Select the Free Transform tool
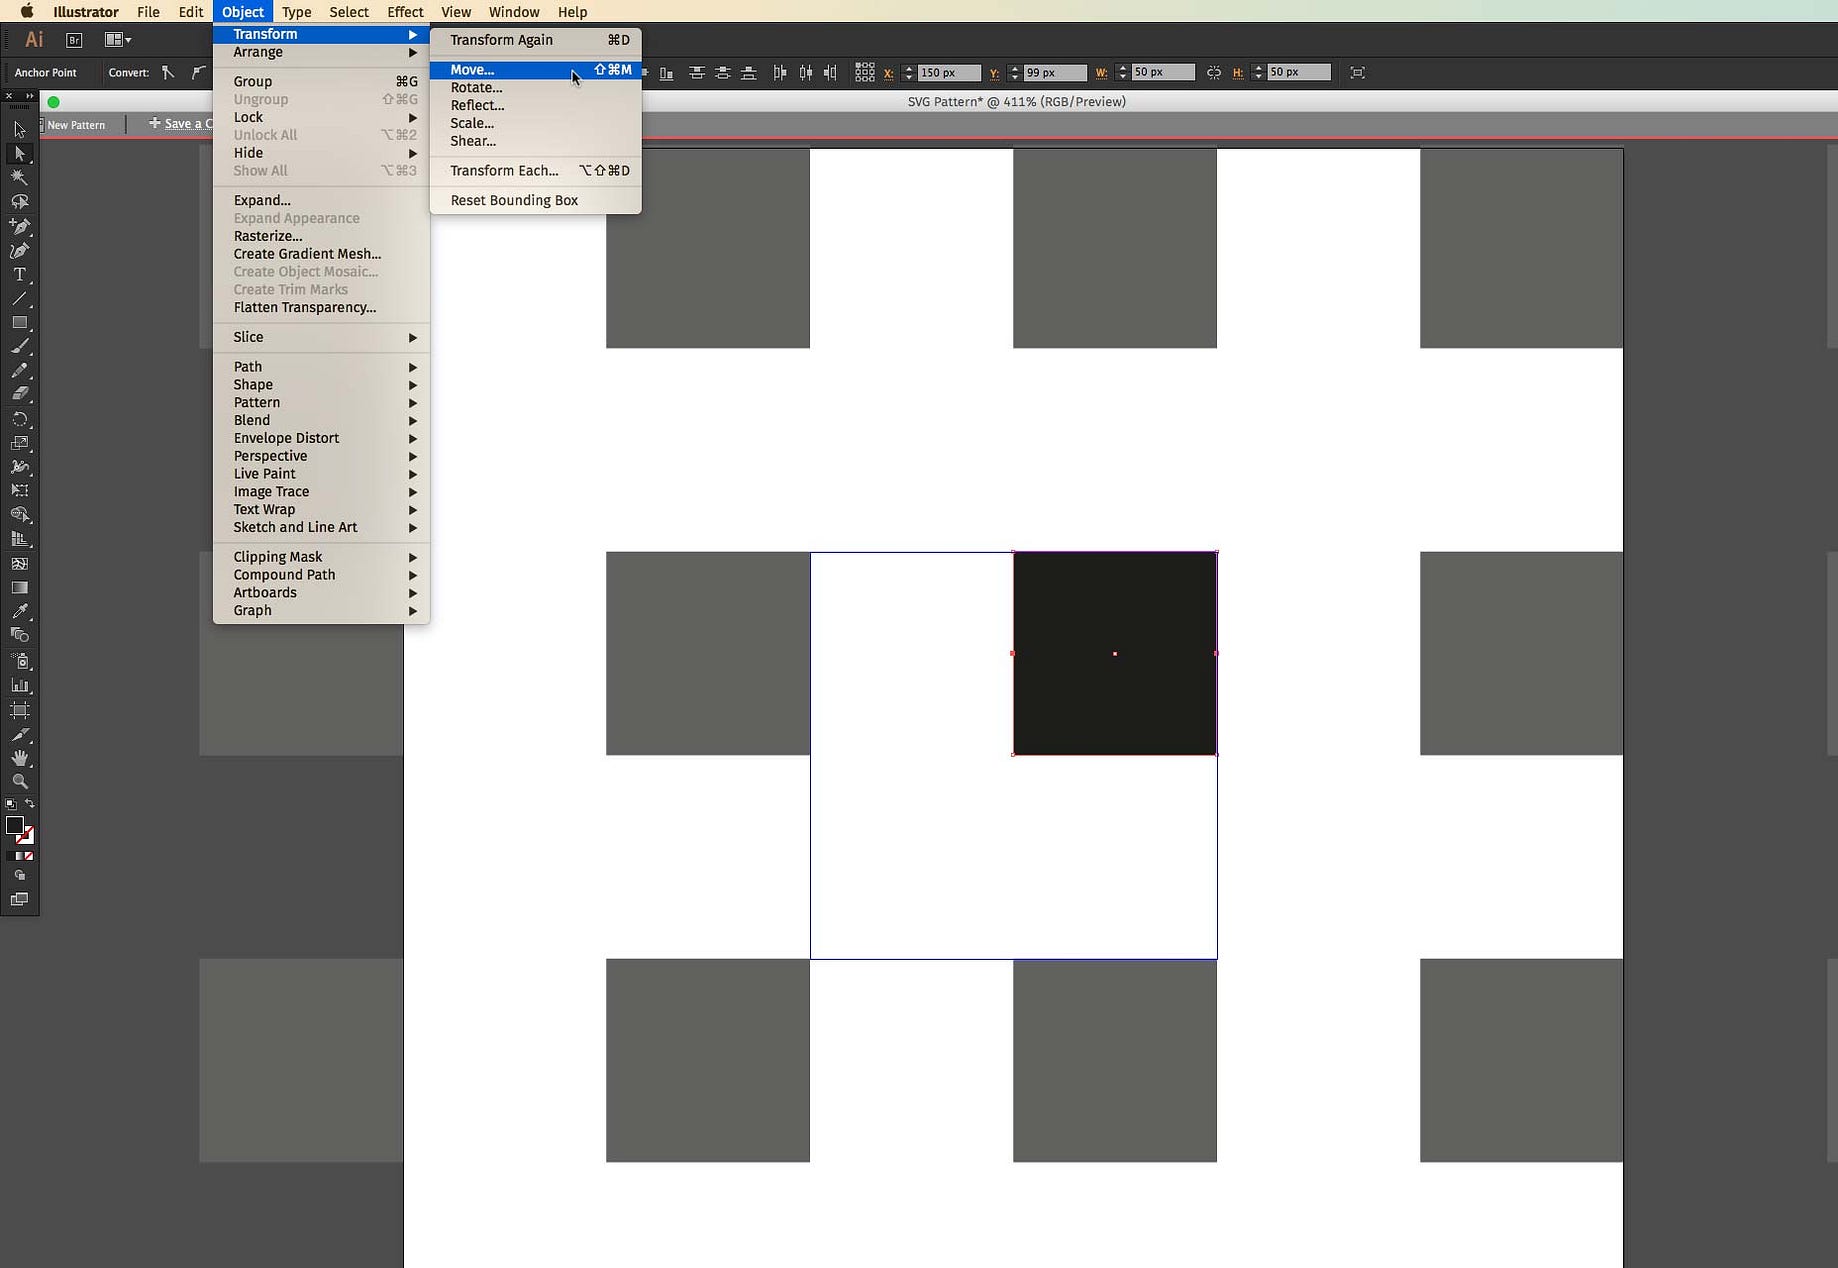This screenshot has width=1838, height=1268. (19, 491)
